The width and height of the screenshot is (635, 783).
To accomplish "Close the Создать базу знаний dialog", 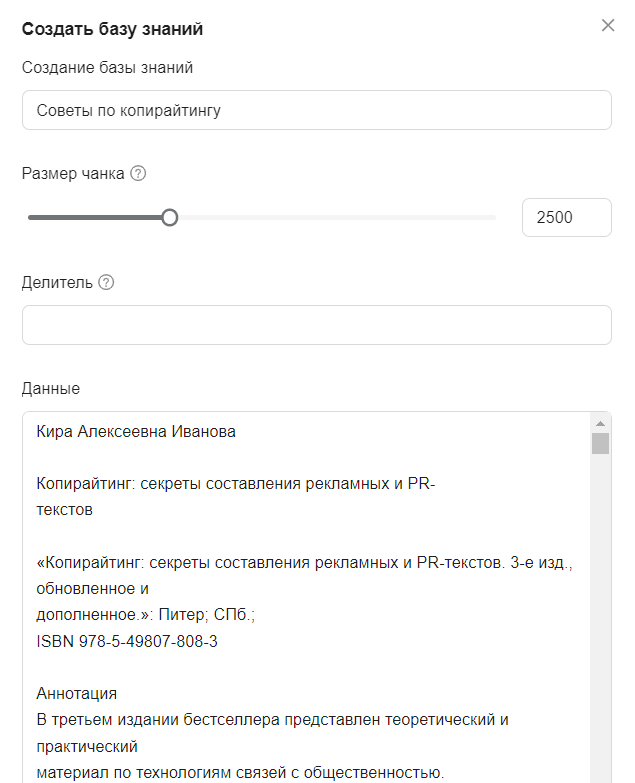I will [608, 26].
